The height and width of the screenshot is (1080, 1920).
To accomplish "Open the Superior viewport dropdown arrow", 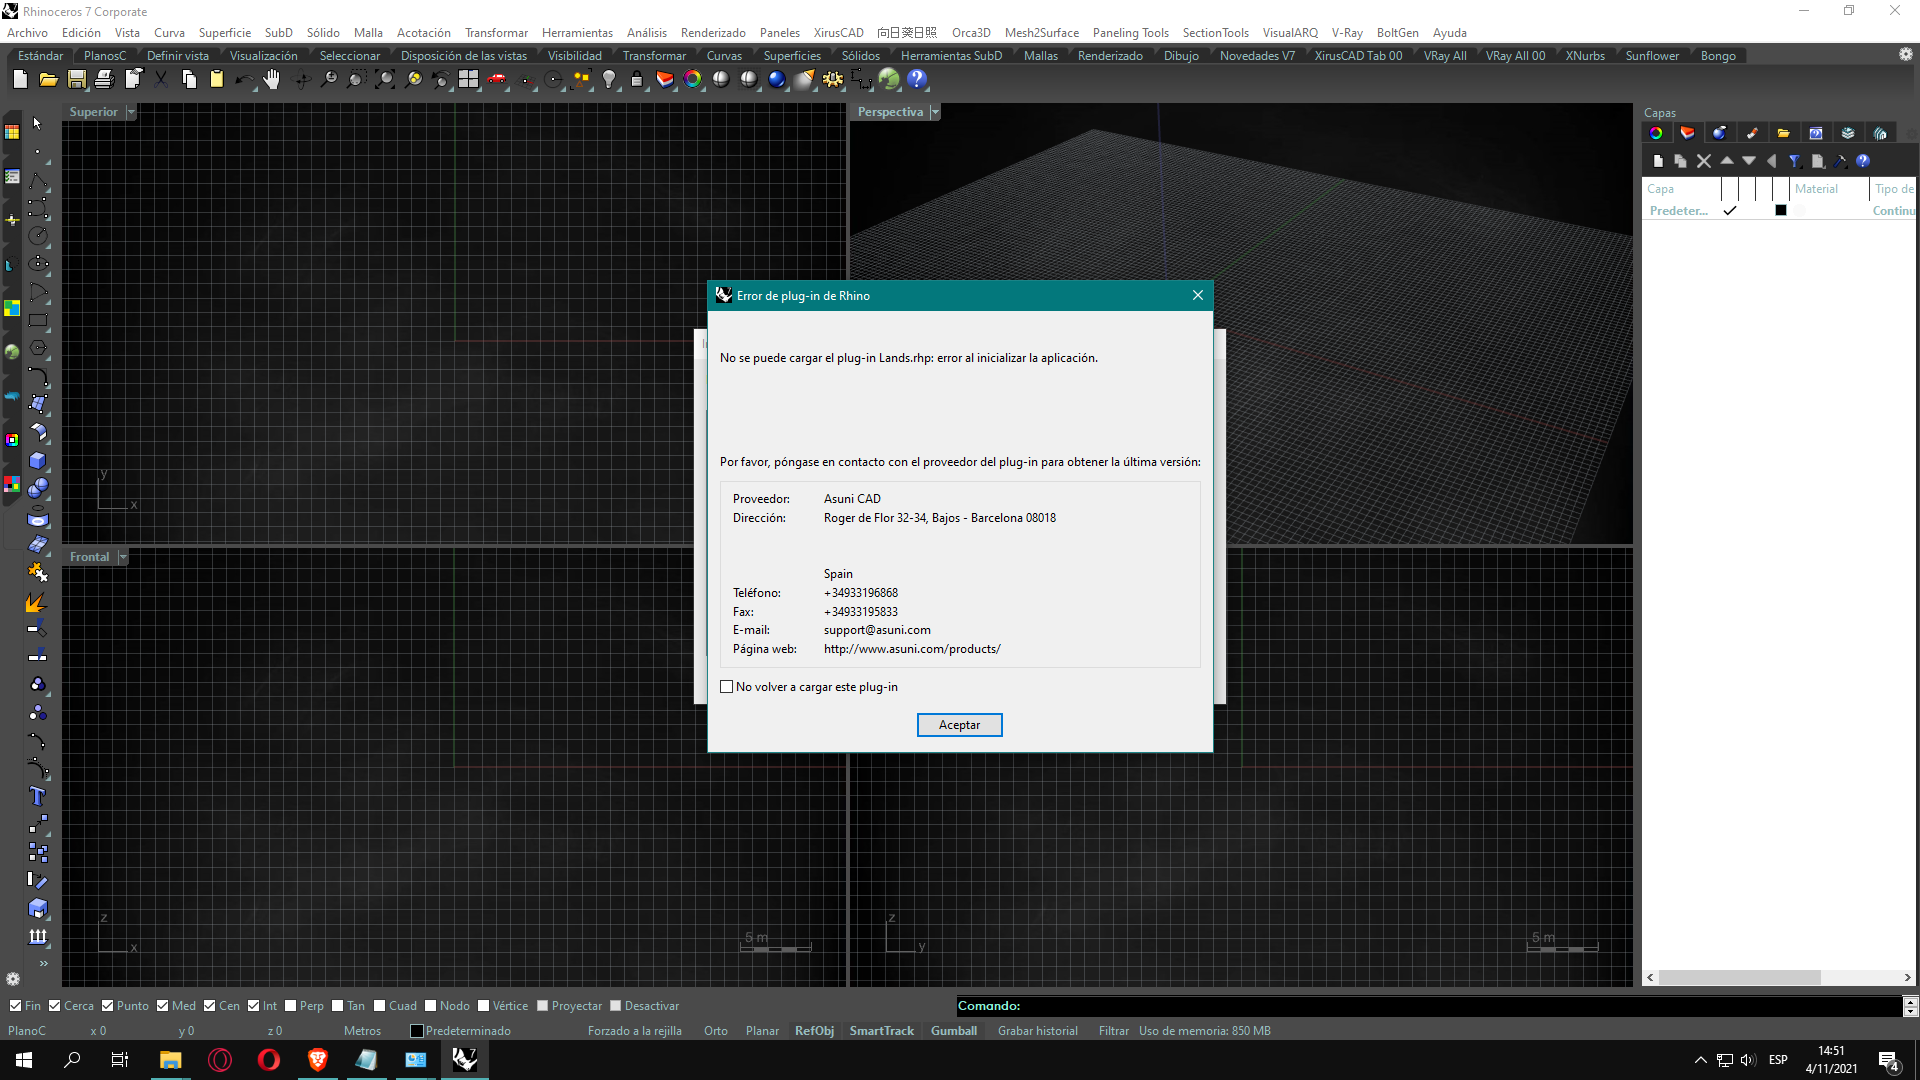I will click(131, 112).
